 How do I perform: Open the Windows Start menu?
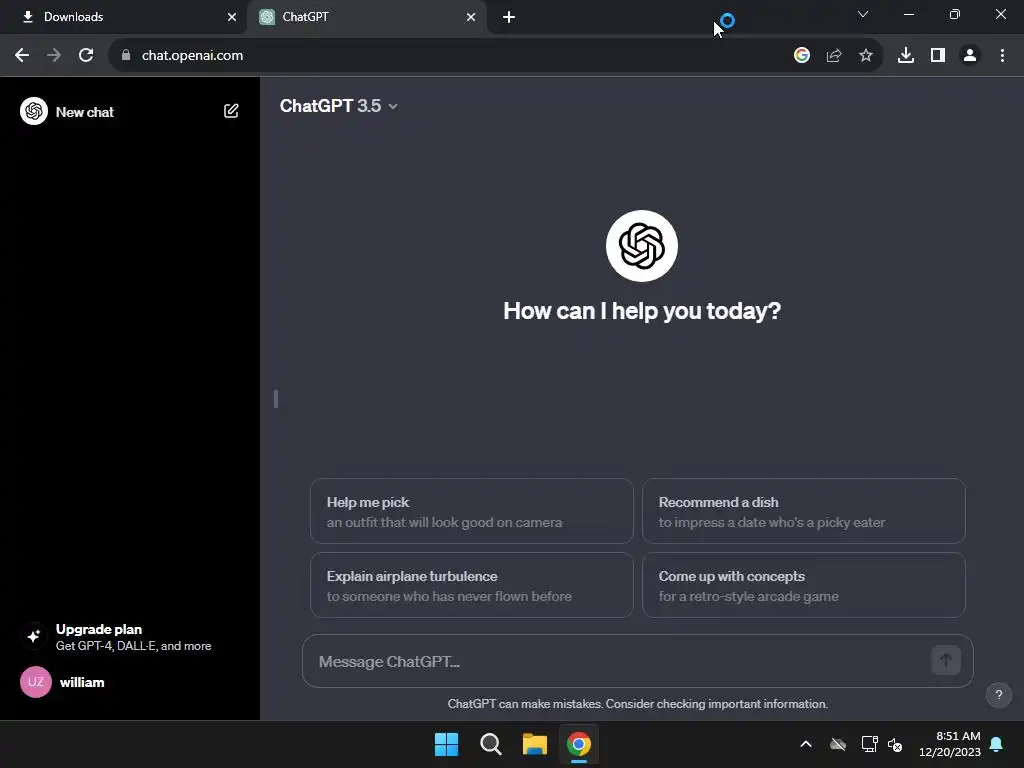447,744
